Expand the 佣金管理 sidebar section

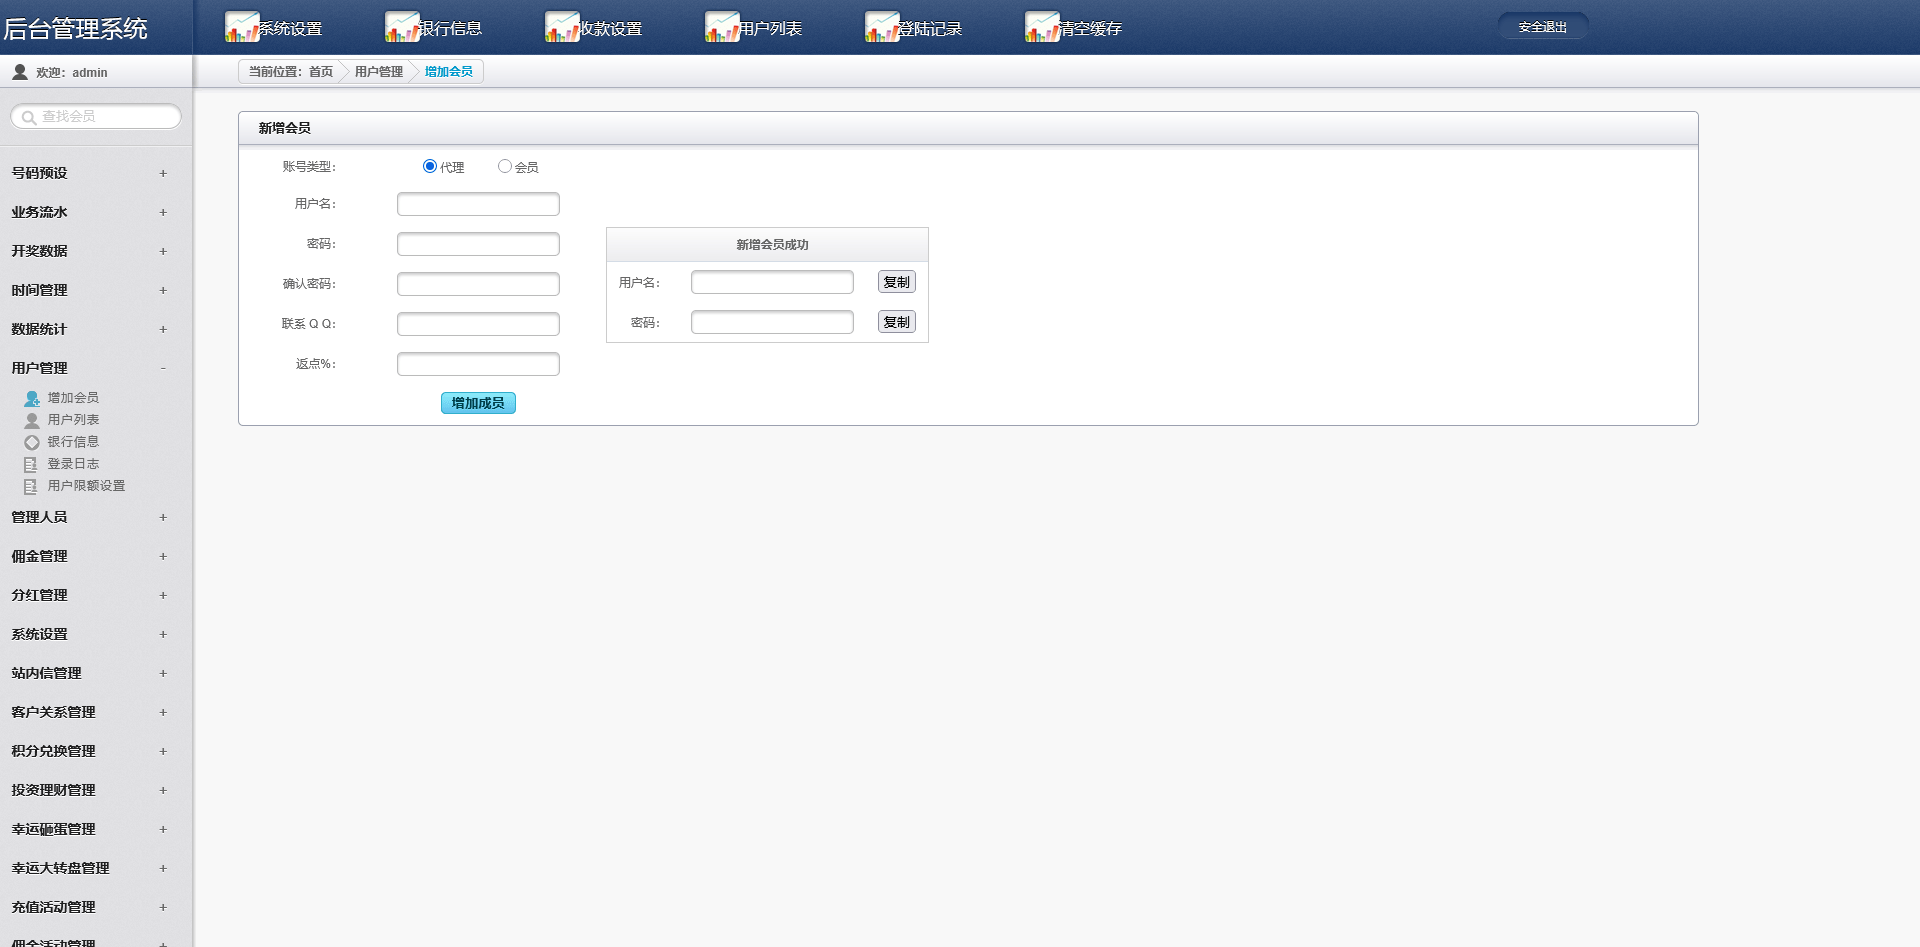click(x=163, y=556)
